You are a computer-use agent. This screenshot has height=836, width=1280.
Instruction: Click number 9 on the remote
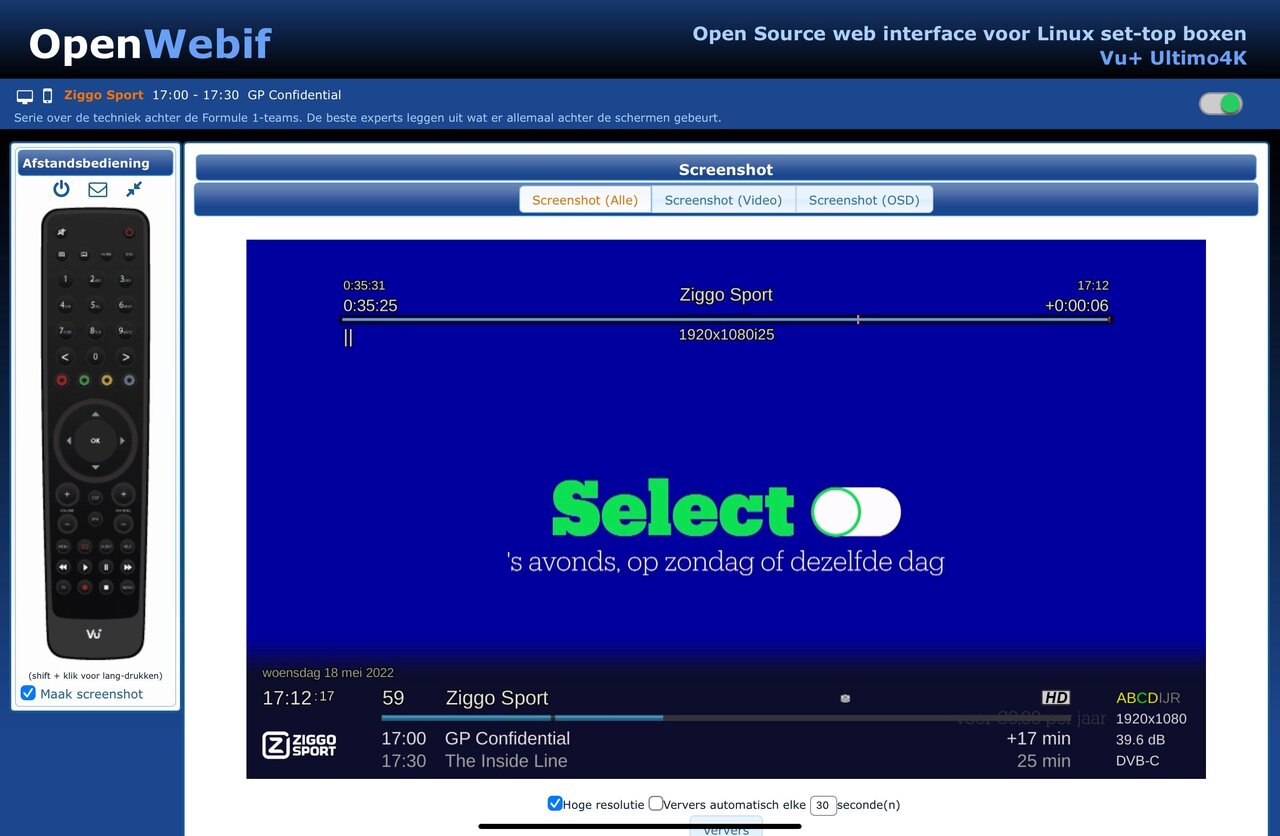point(125,331)
